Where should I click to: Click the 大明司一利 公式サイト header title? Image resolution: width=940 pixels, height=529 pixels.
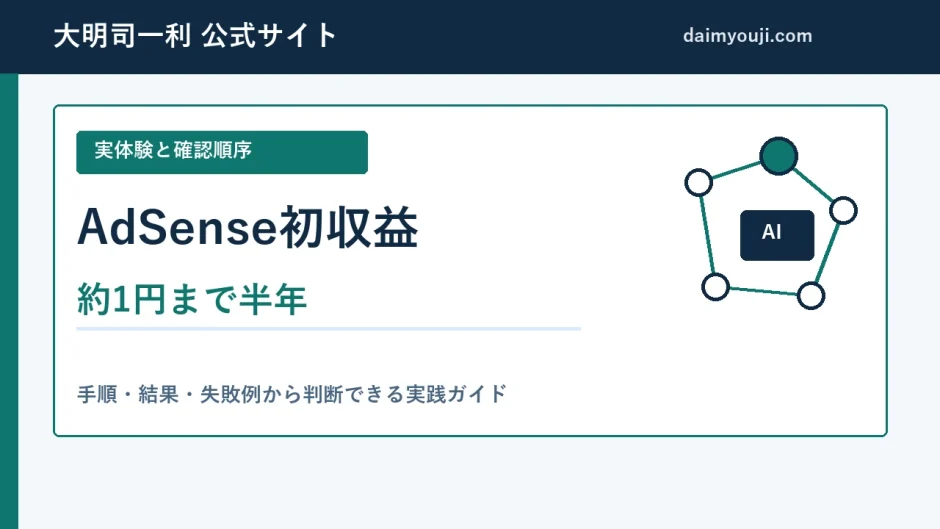click(195, 35)
